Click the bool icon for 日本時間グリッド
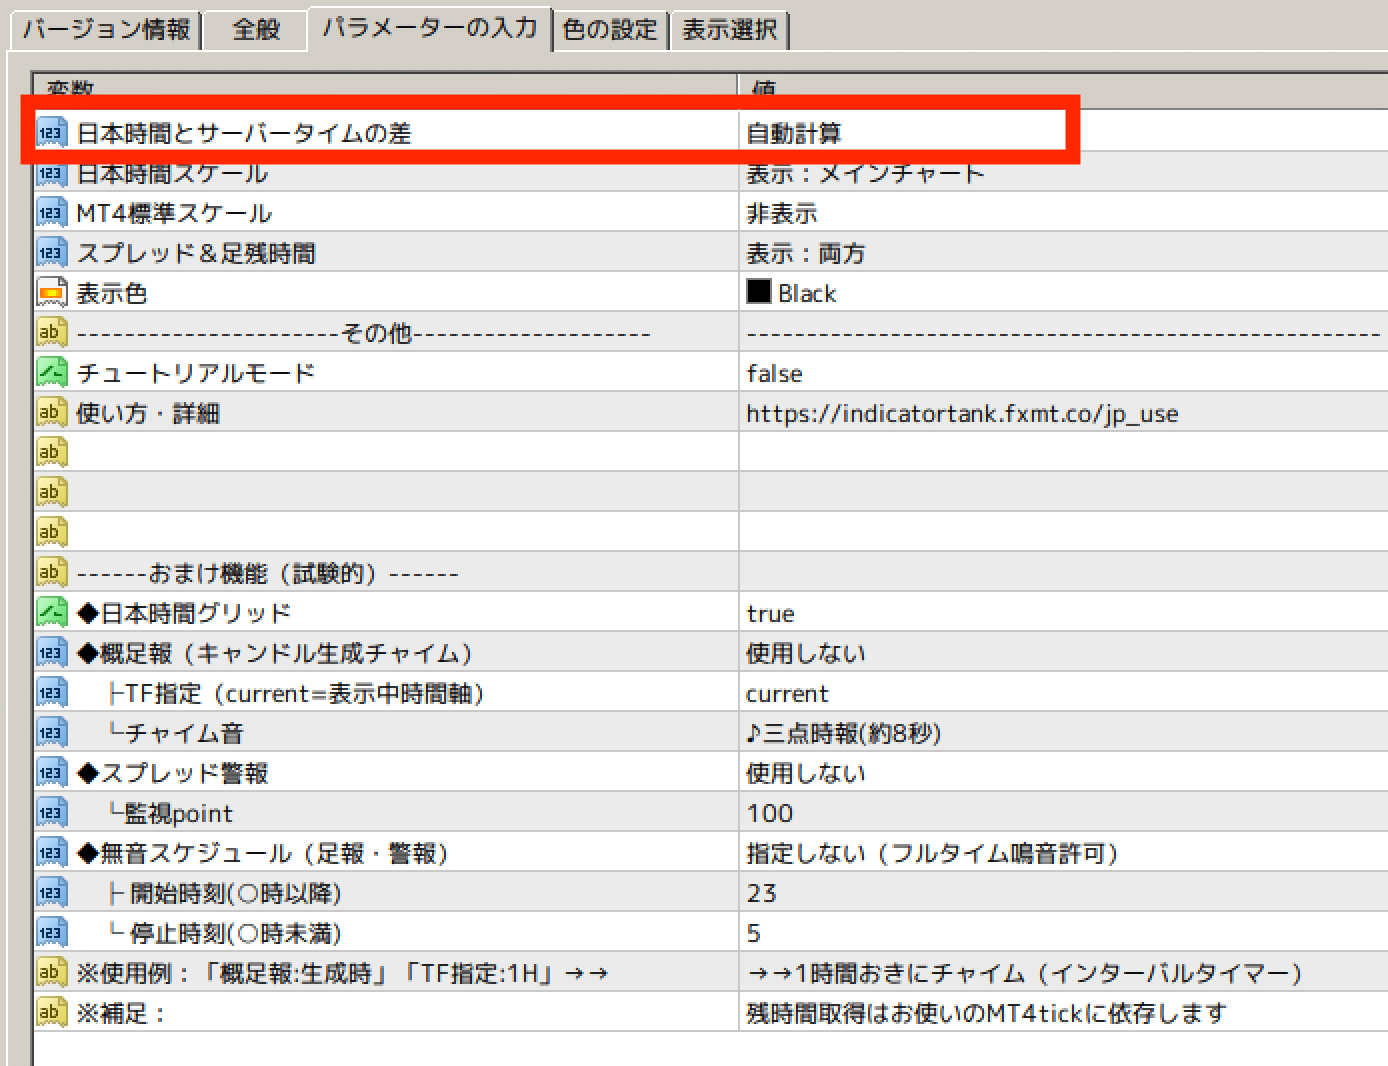Image resolution: width=1388 pixels, height=1066 pixels. (51, 613)
